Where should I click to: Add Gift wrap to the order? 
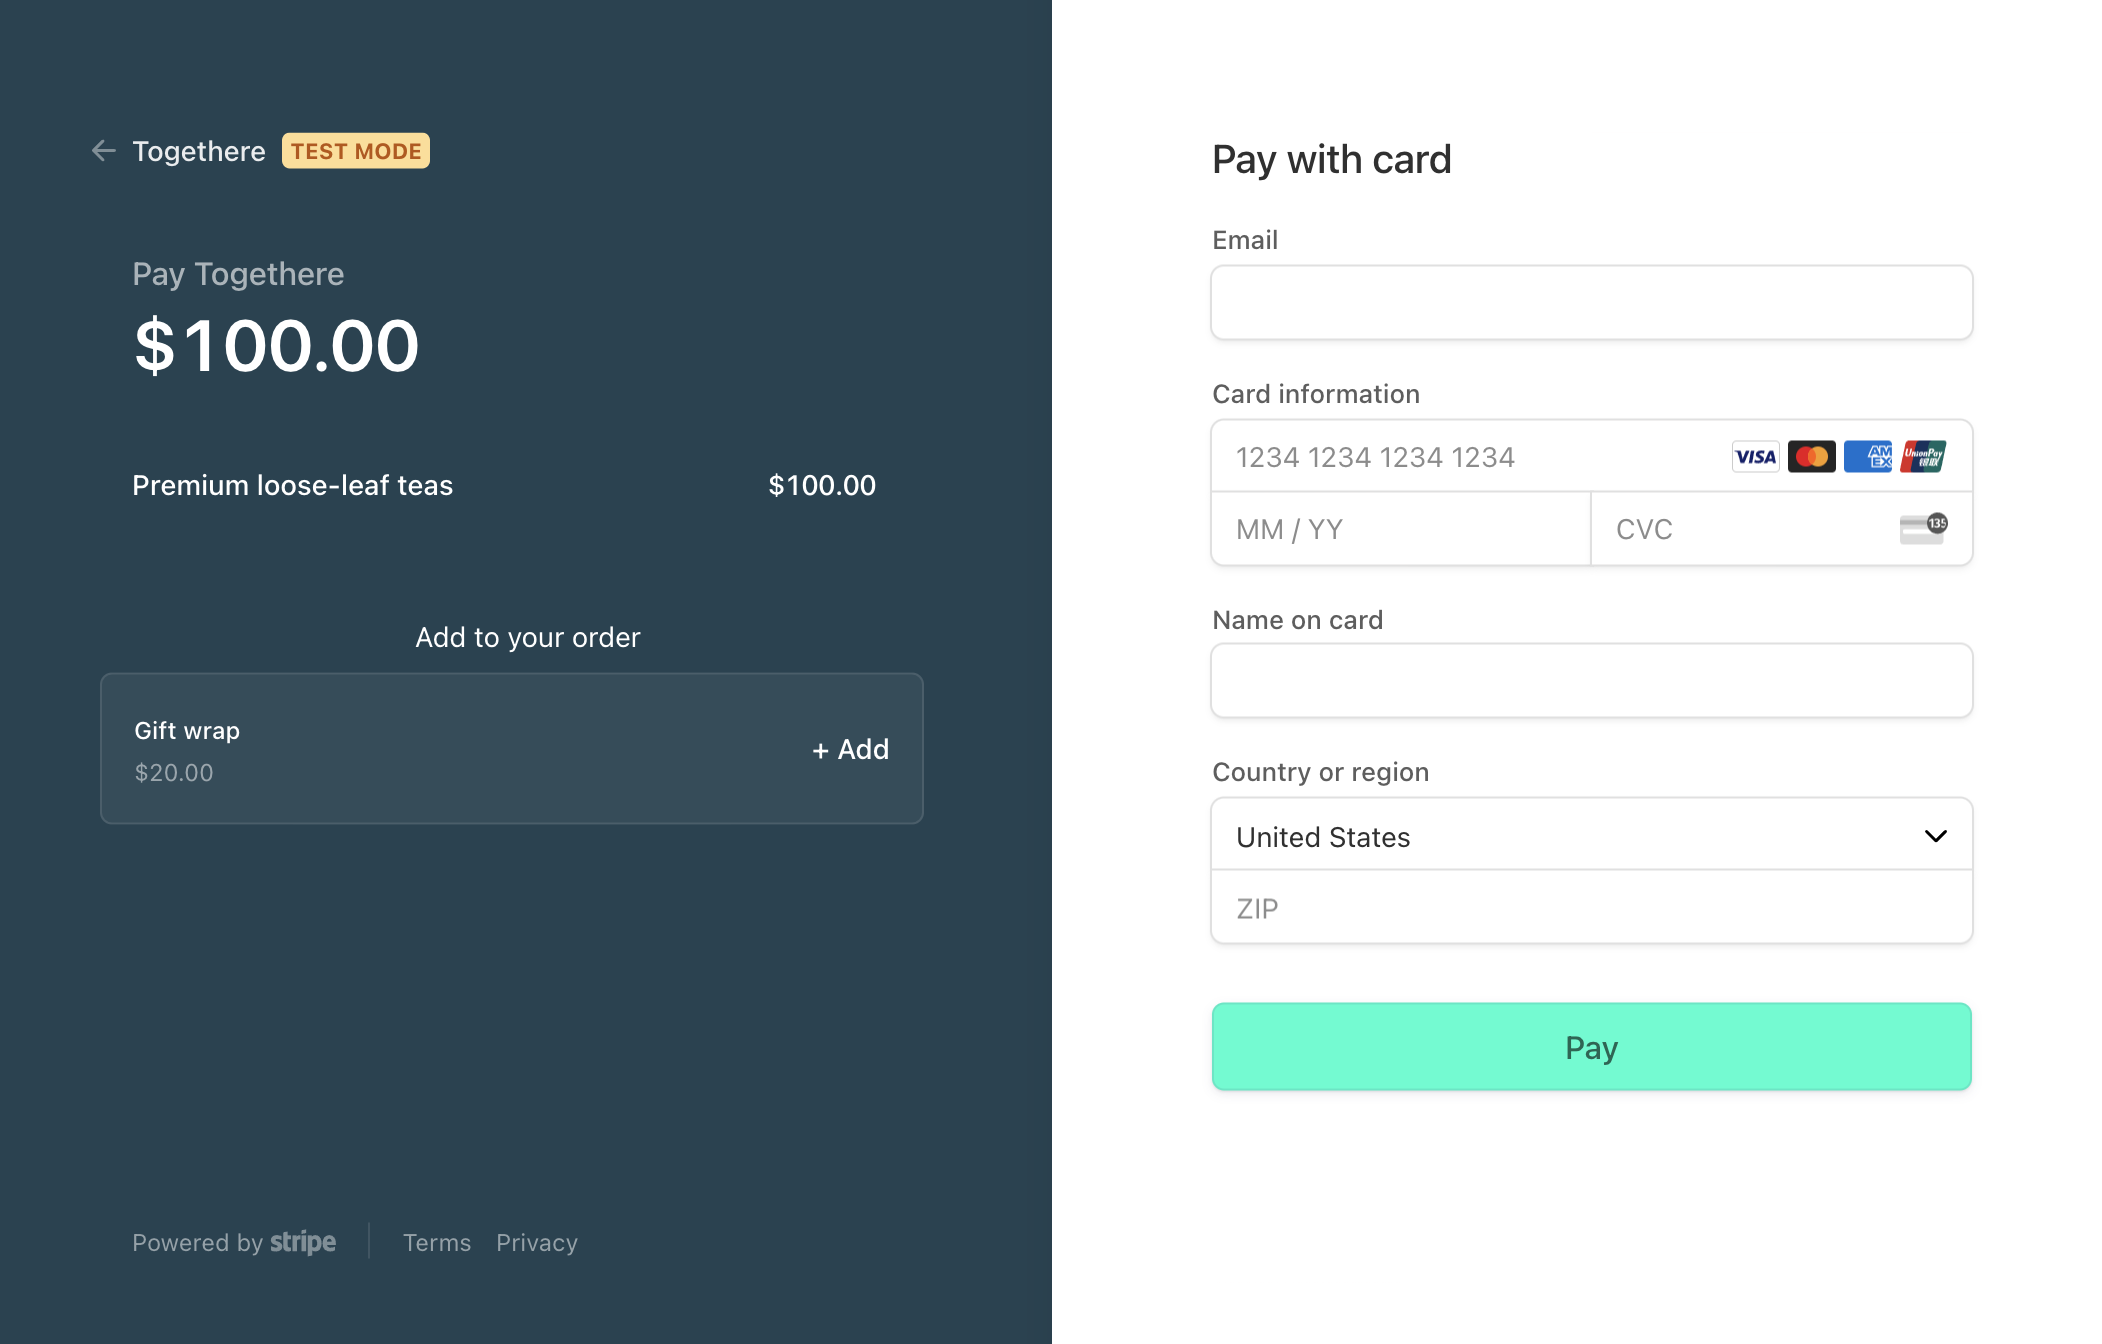(850, 749)
